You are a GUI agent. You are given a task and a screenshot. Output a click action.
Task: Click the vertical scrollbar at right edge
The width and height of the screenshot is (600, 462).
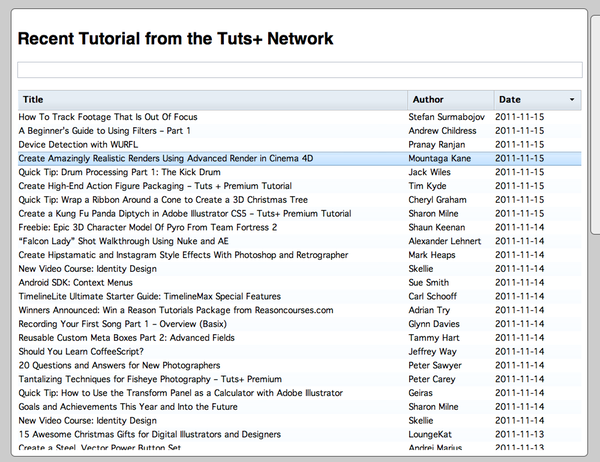[x=595, y=124]
